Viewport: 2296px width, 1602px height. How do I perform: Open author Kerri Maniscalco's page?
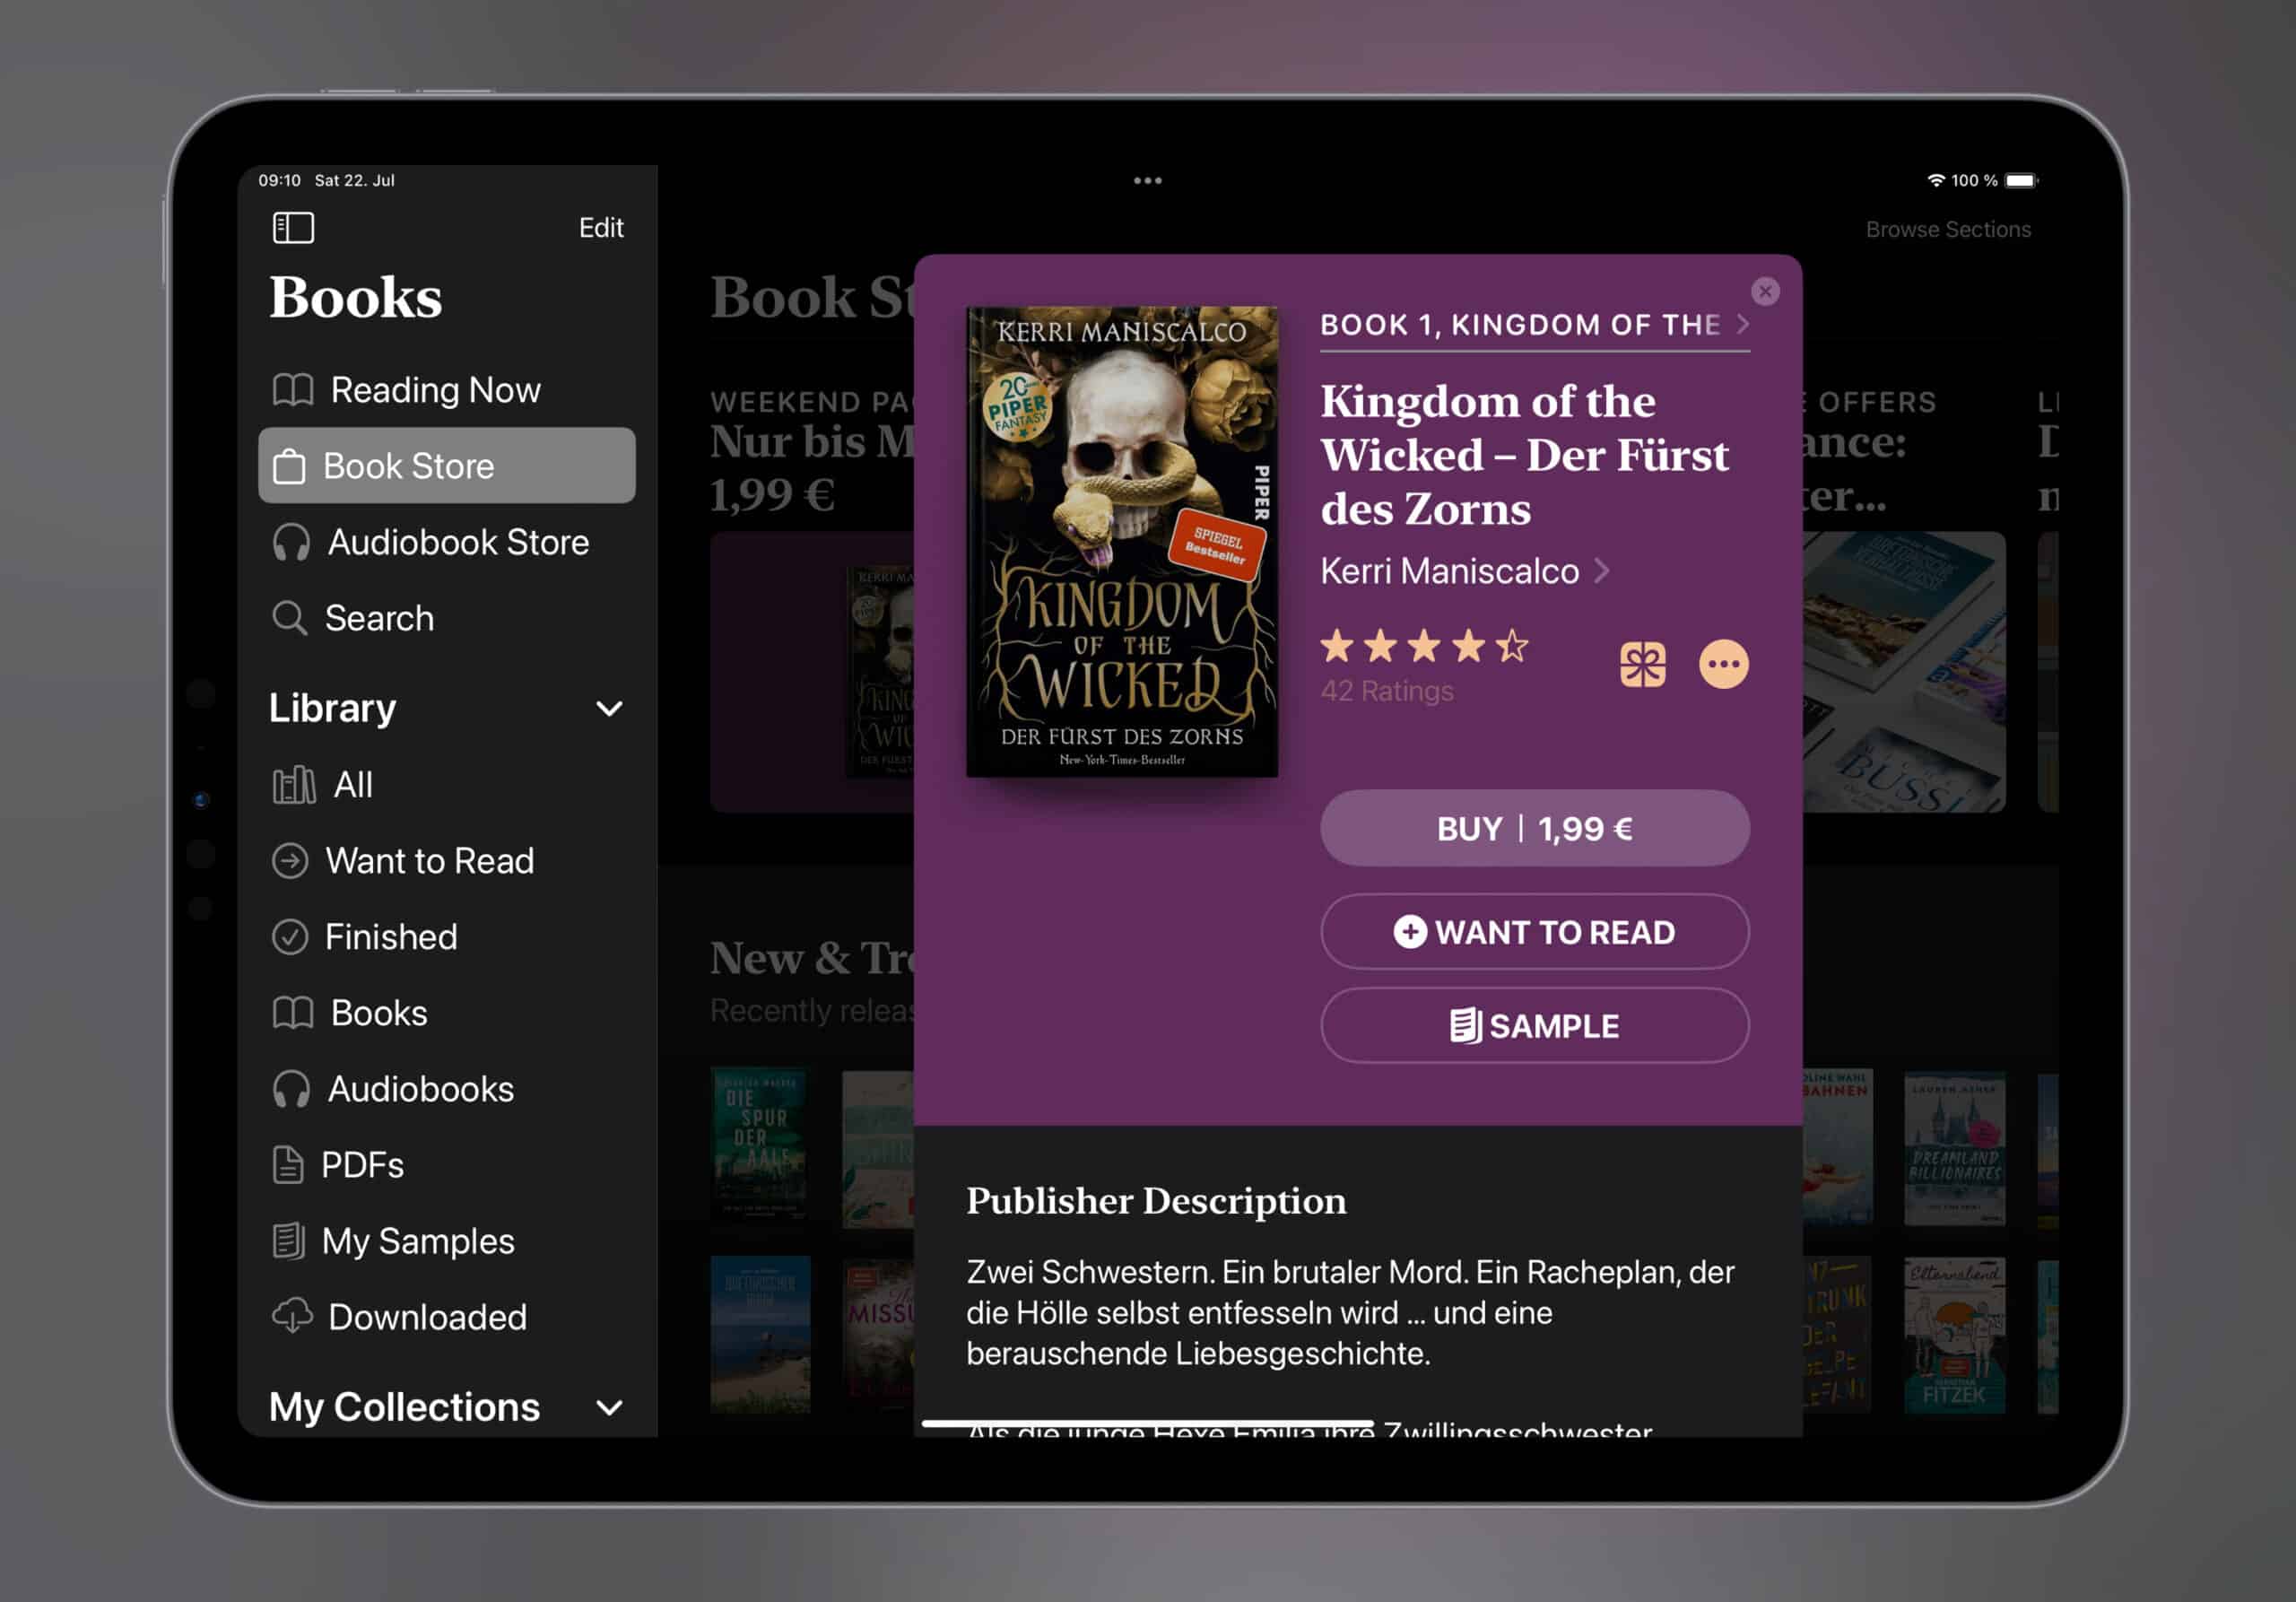1465,571
